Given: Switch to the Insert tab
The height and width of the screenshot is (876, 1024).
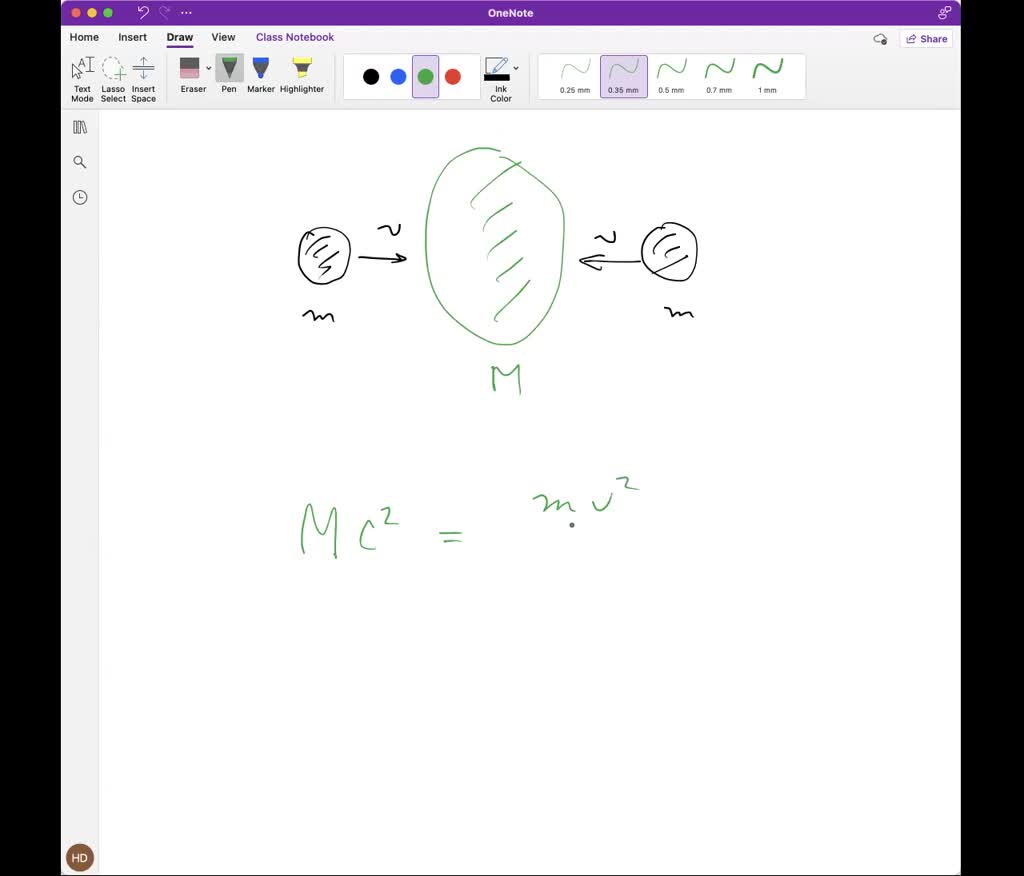Looking at the screenshot, I should pyautogui.click(x=132, y=37).
